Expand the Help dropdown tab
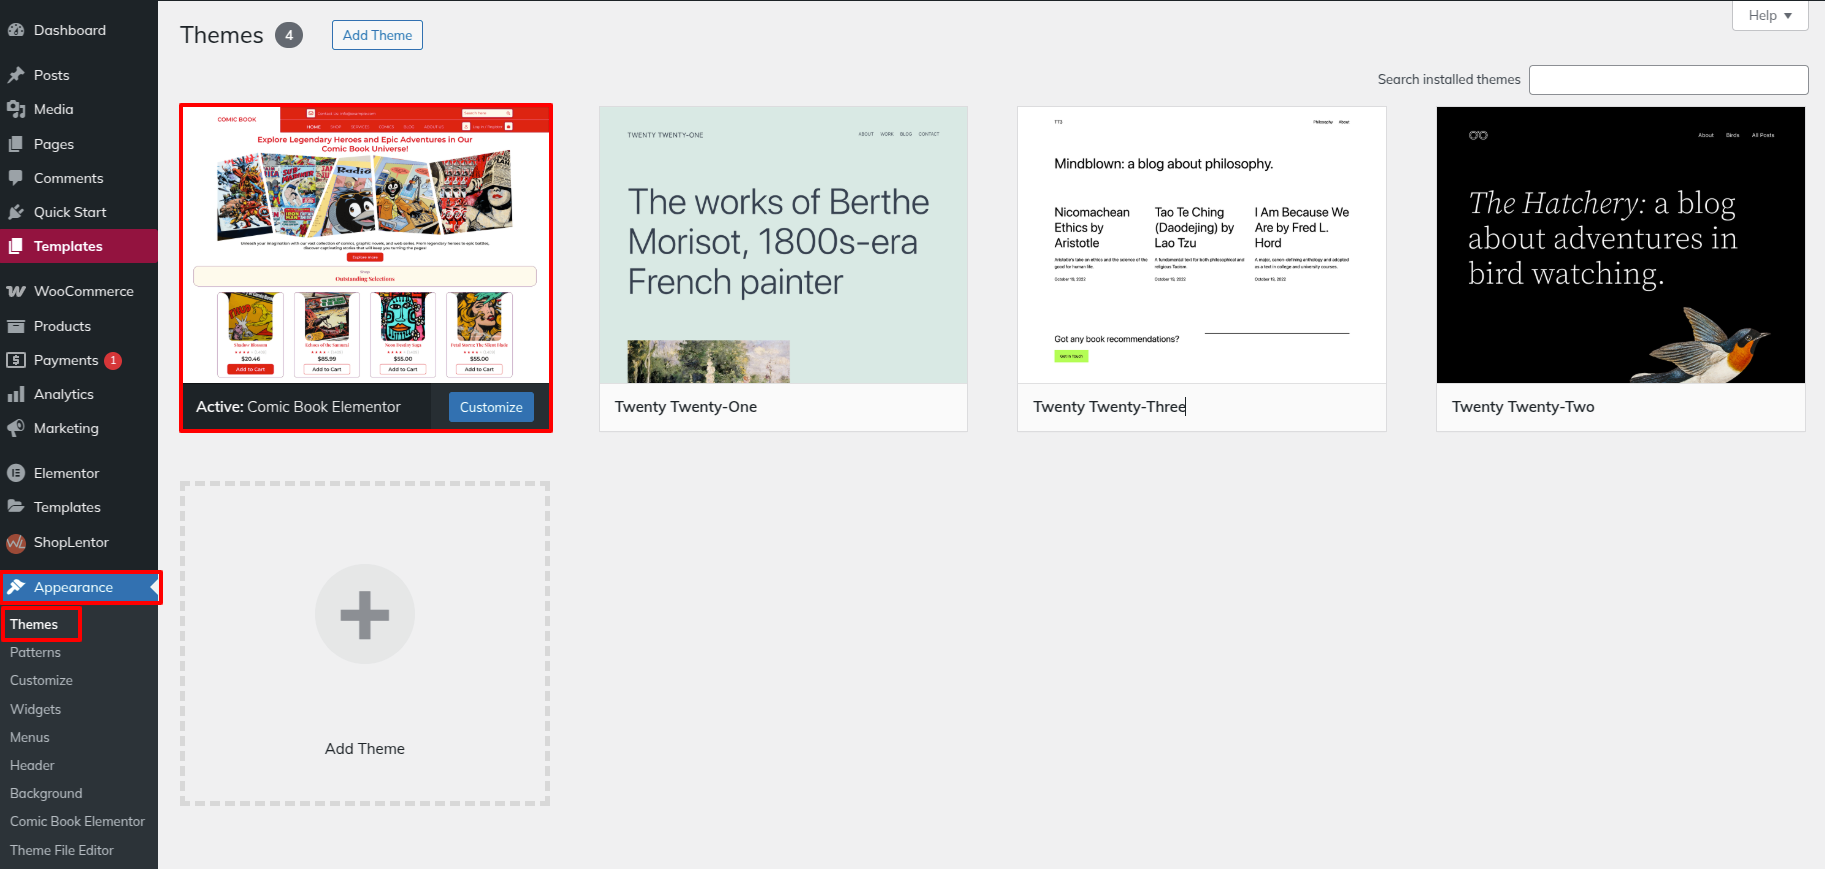Viewport: 1825px width, 869px height. click(x=1770, y=16)
